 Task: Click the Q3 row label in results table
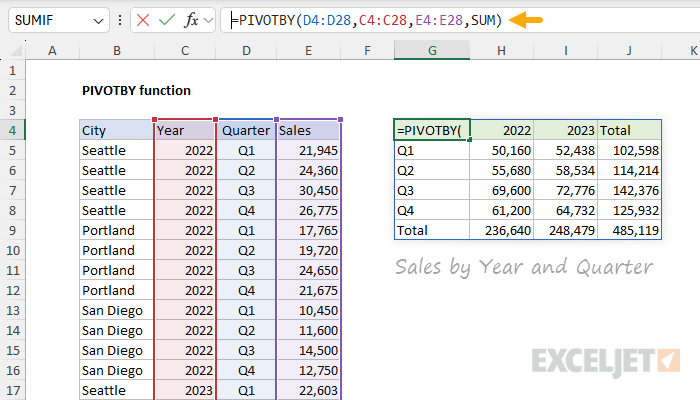[432, 191]
